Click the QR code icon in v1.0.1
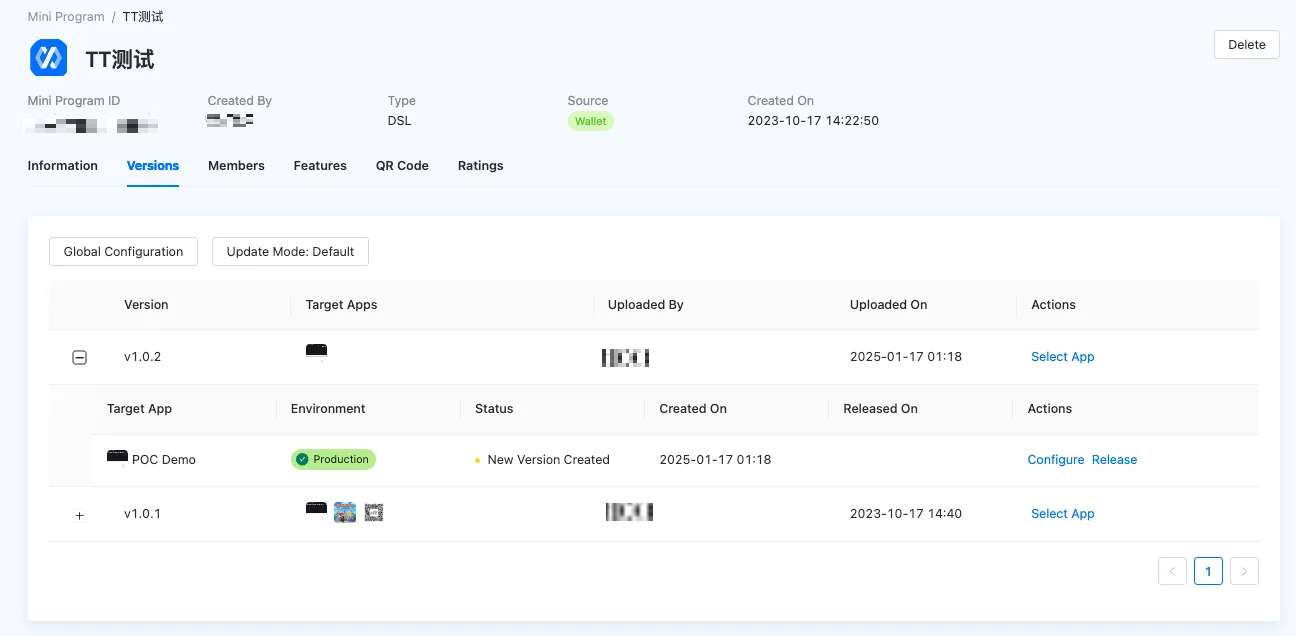The height and width of the screenshot is (636, 1296). click(x=374, y=513)
